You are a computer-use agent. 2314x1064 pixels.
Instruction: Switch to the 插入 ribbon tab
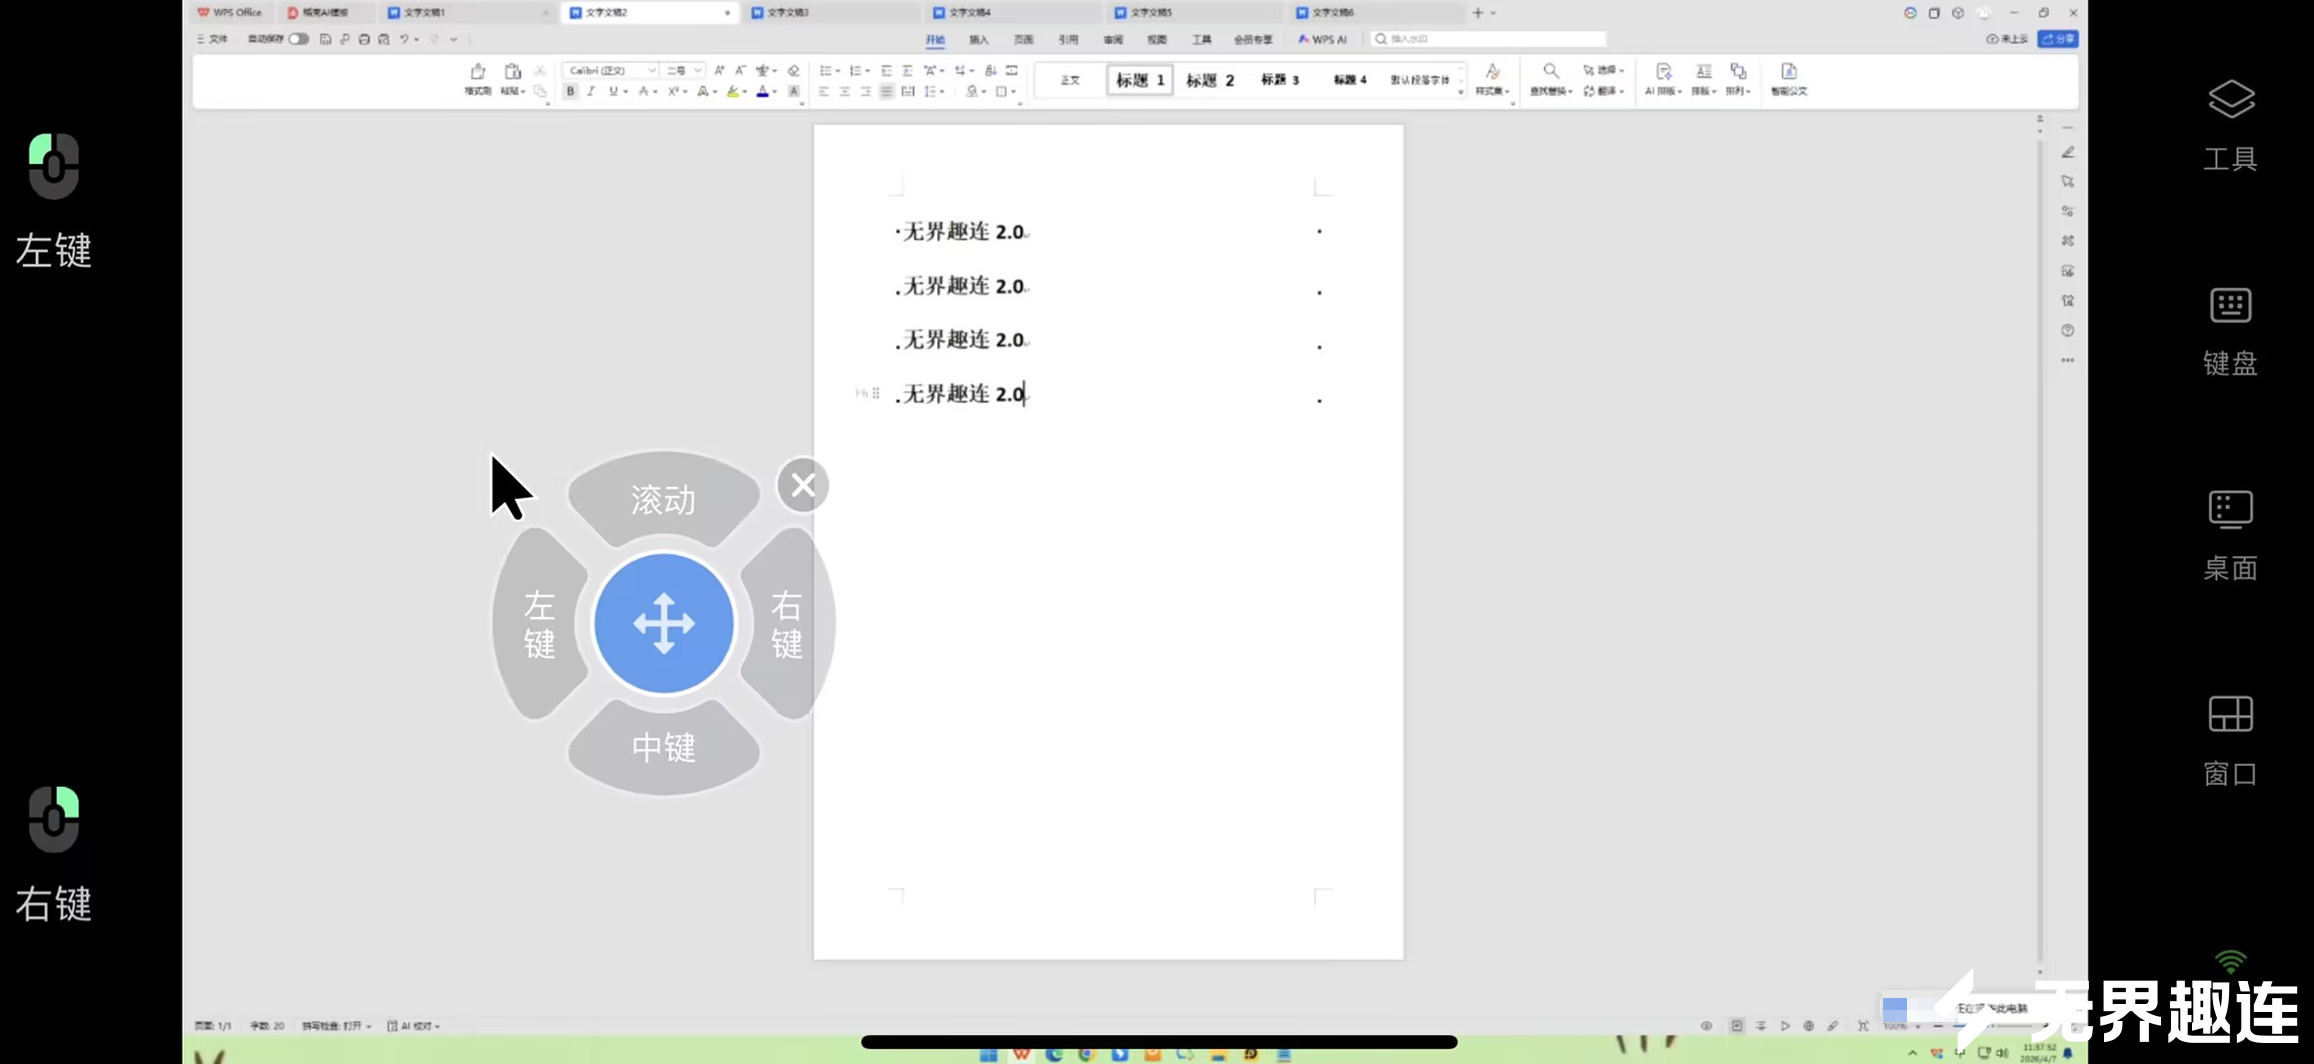978,40
